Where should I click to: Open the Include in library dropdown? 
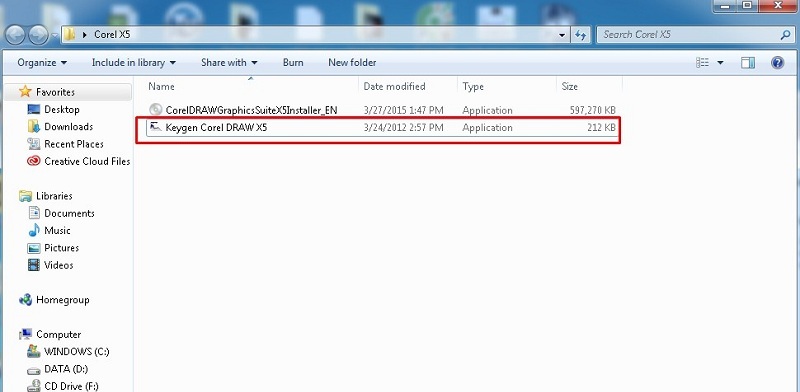tap(134, 62)
